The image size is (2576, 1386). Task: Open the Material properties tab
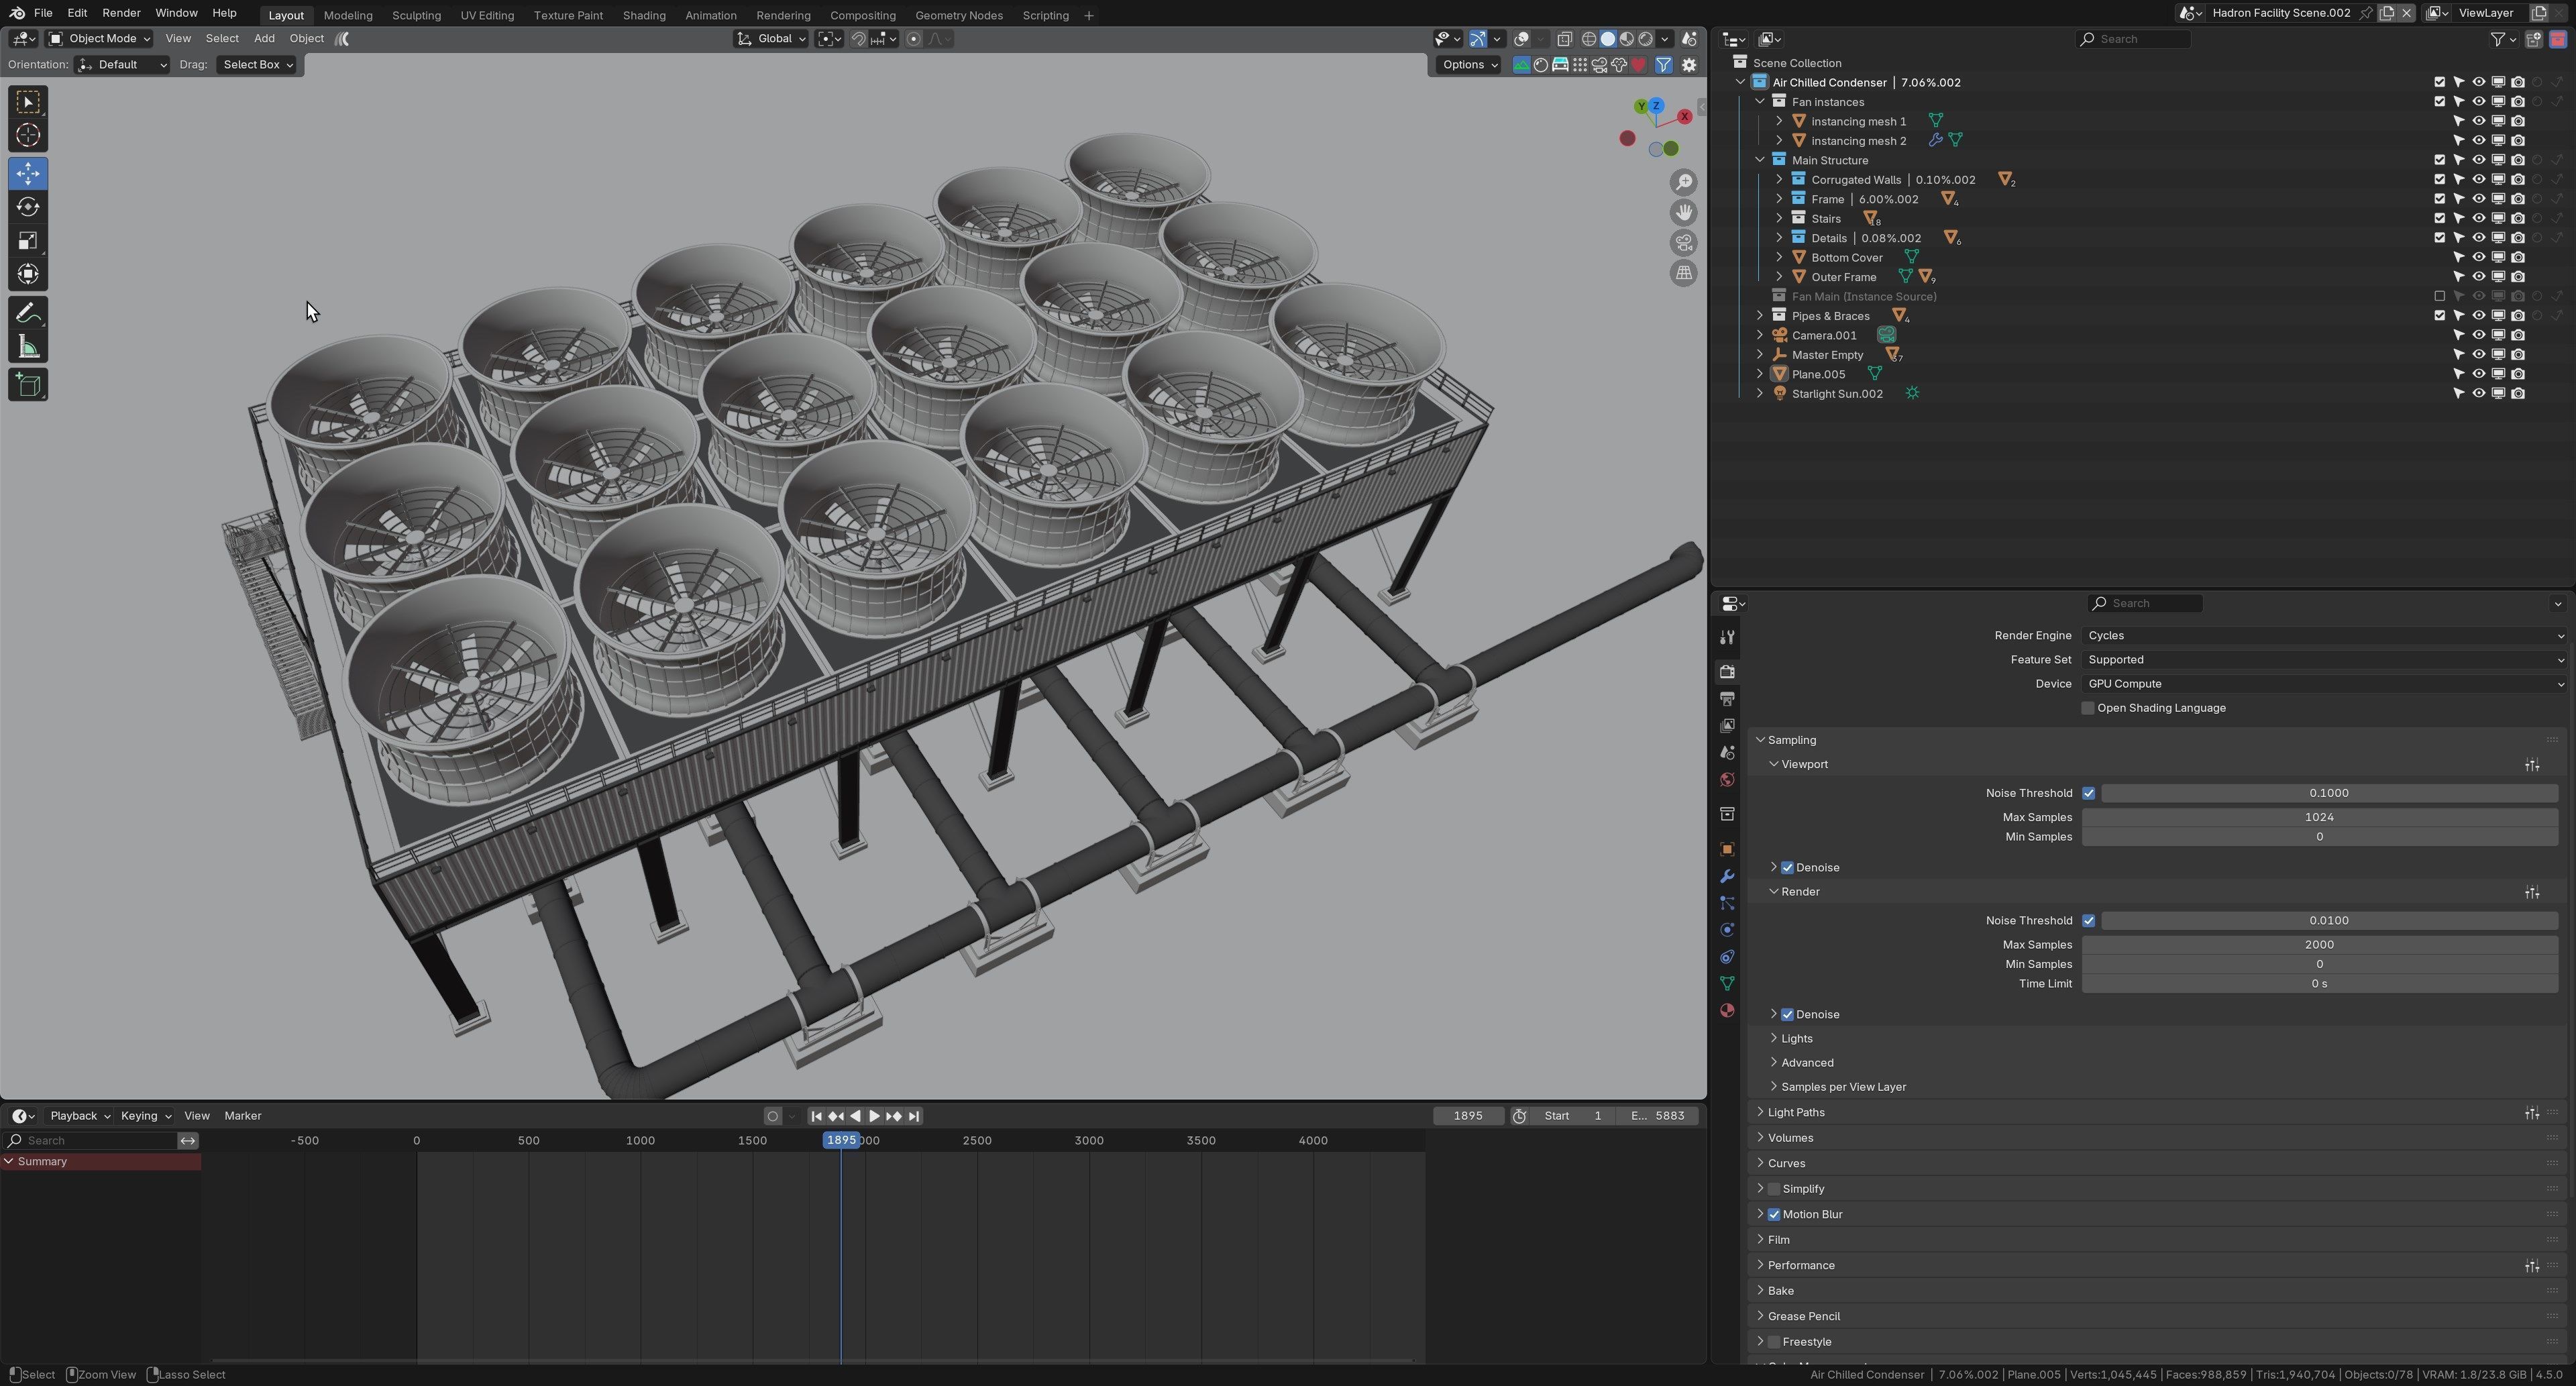point(1727,1011)
